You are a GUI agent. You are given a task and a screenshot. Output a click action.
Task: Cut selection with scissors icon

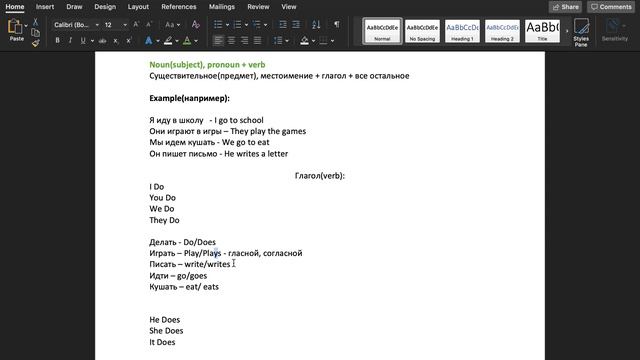coord(36,22)
